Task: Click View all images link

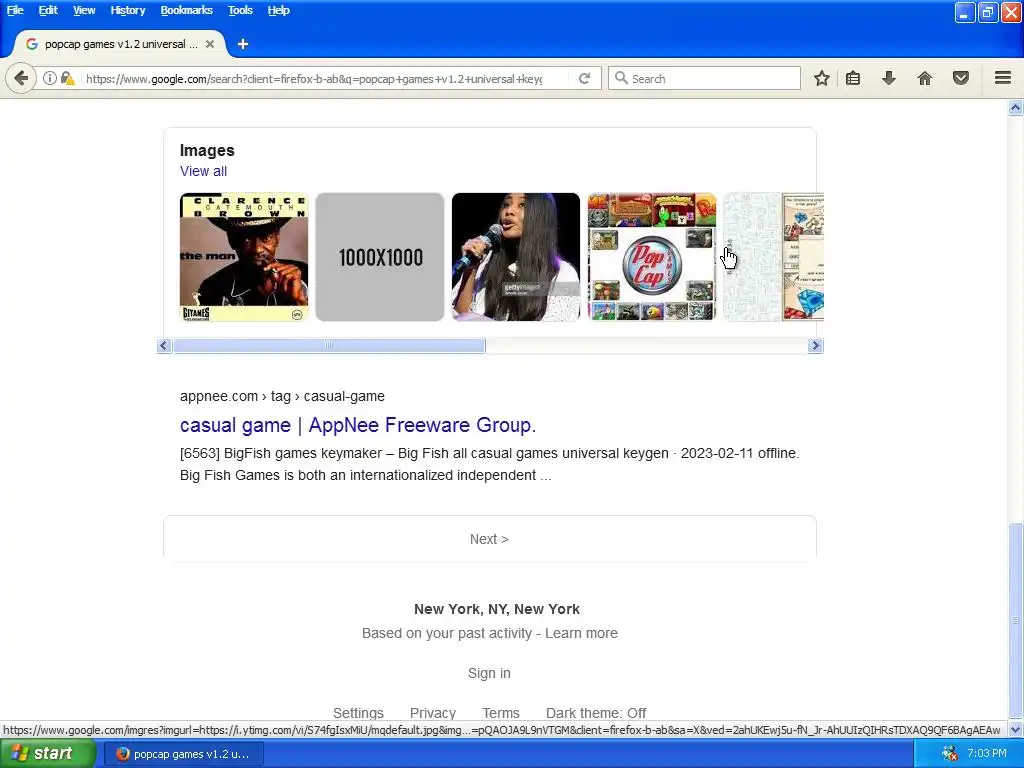Action: tap(203, 171)
